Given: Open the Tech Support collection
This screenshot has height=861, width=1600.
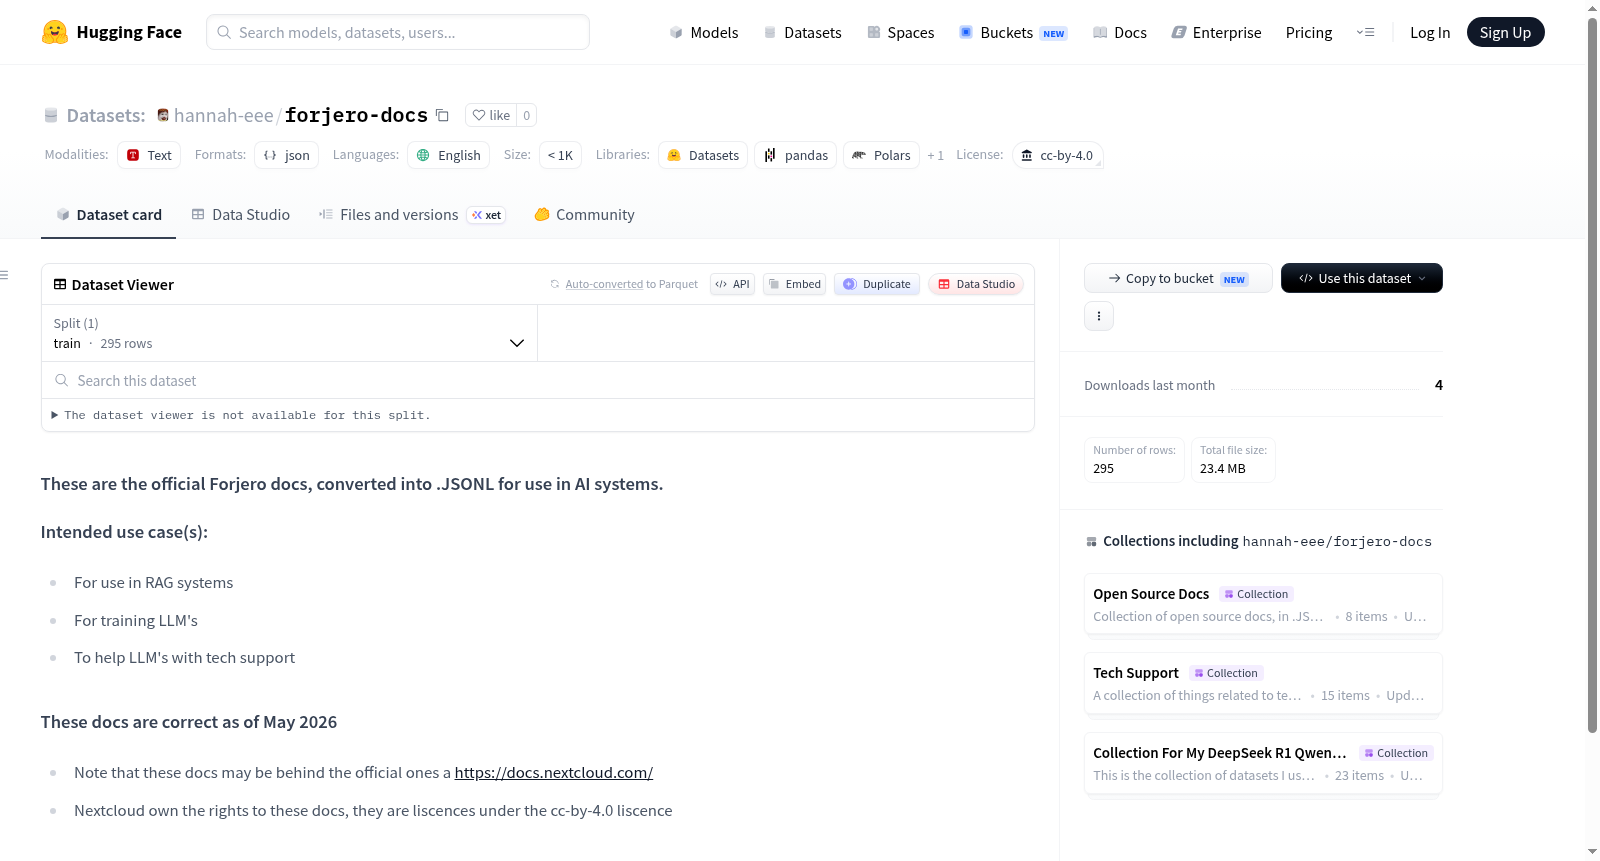Looking at the screenshot, I should coord(1263,684).
